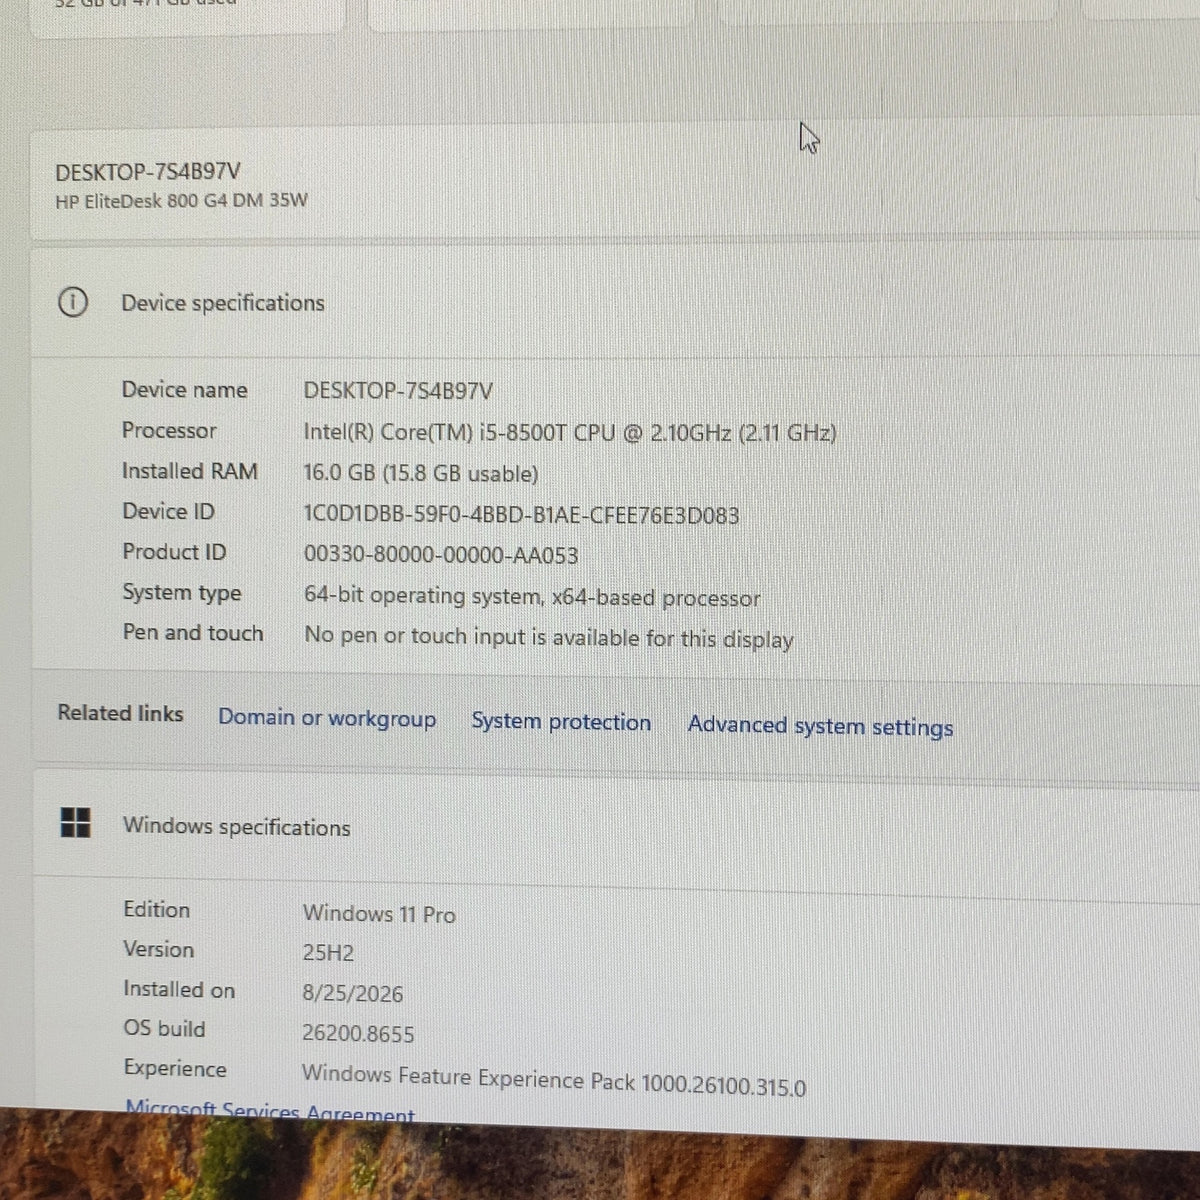
Task: Click the Version label
Action: (158, 949)
